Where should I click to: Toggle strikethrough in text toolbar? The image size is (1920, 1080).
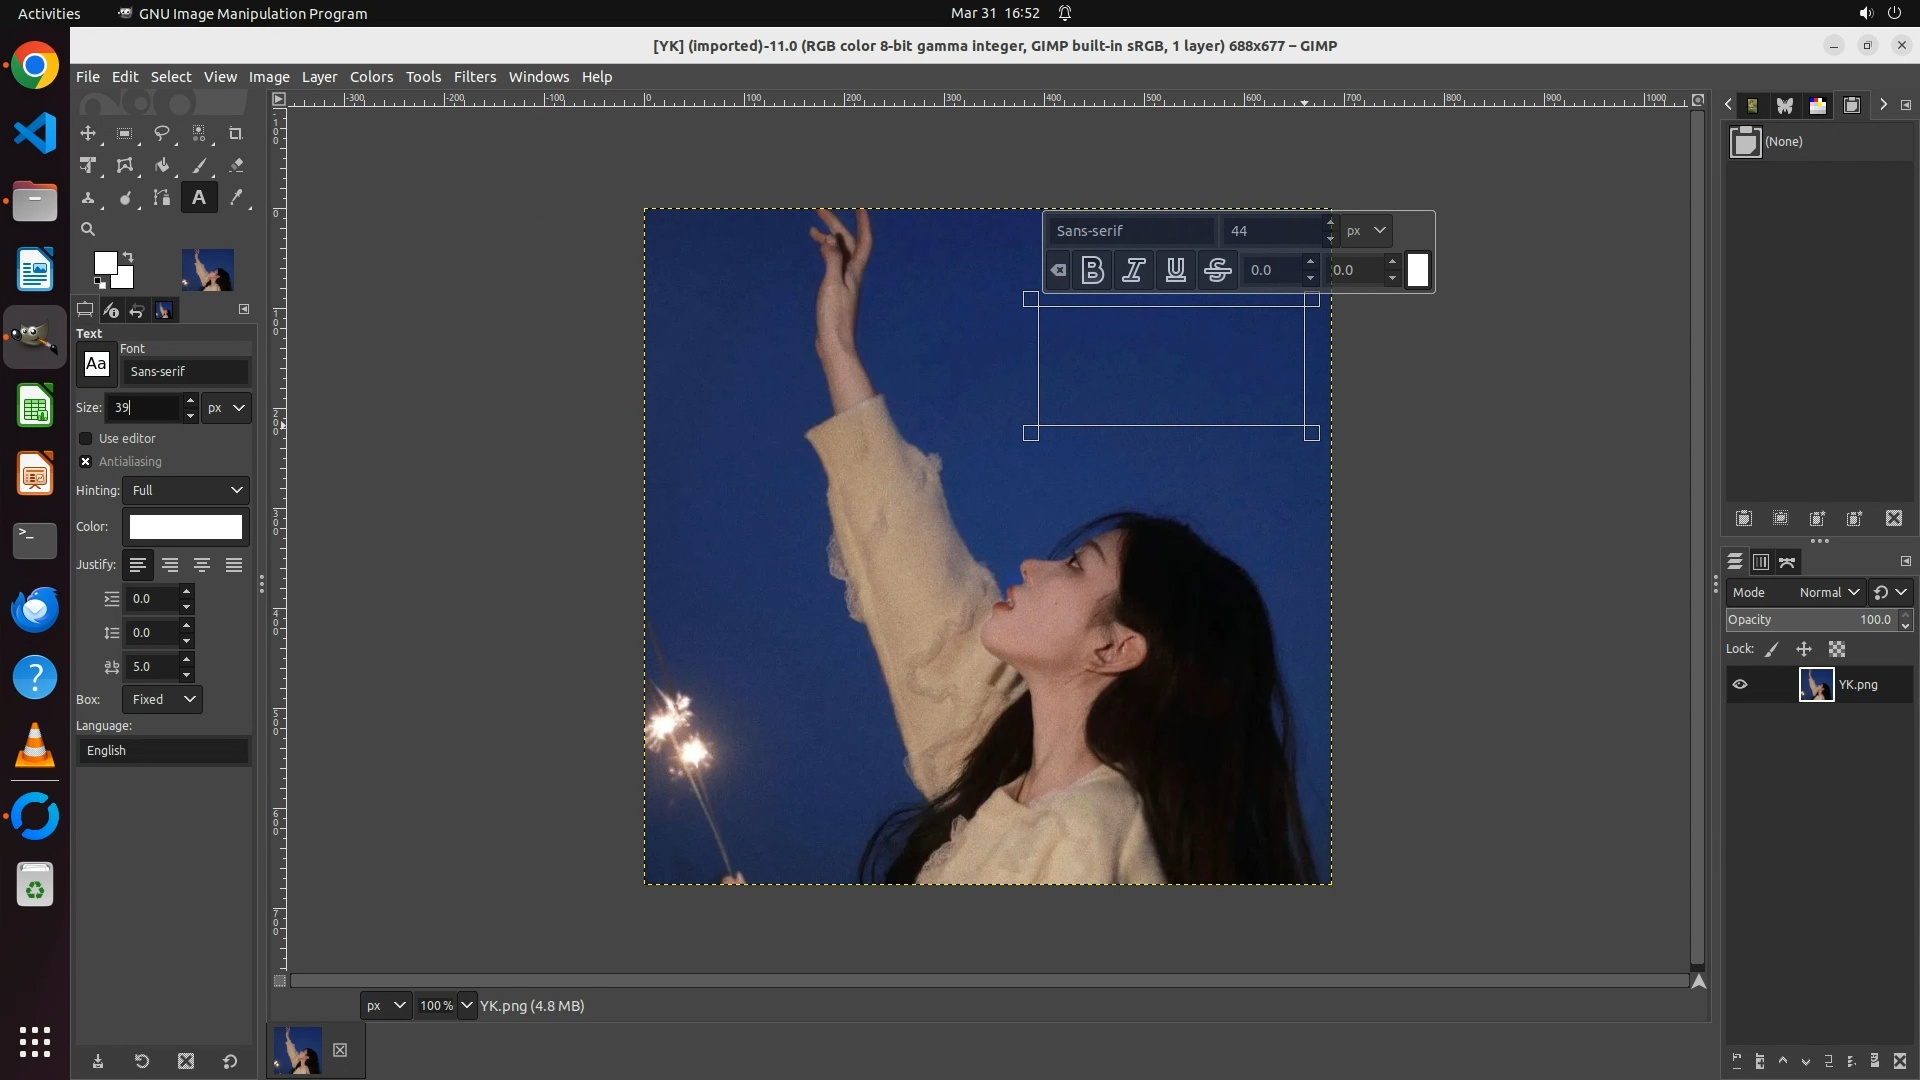click(1217, 270)
